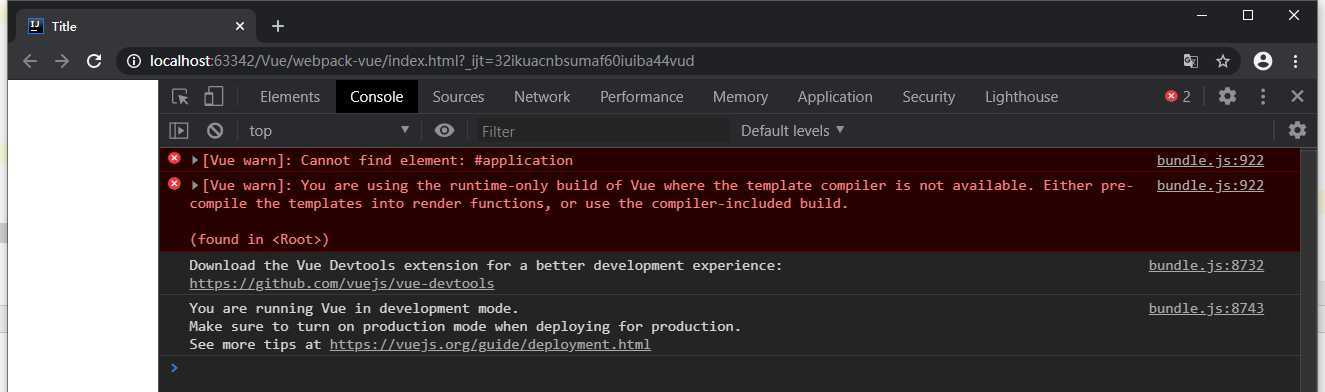The image size is (1325, 392).
Task: Expand the Cannot find element warning
Action: (196, 160)
